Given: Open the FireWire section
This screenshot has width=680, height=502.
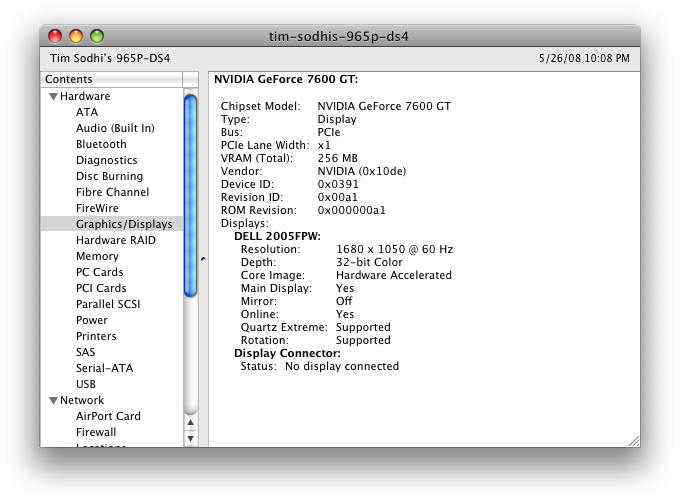Looking at the screenshot, I should [x=97, y=208].
